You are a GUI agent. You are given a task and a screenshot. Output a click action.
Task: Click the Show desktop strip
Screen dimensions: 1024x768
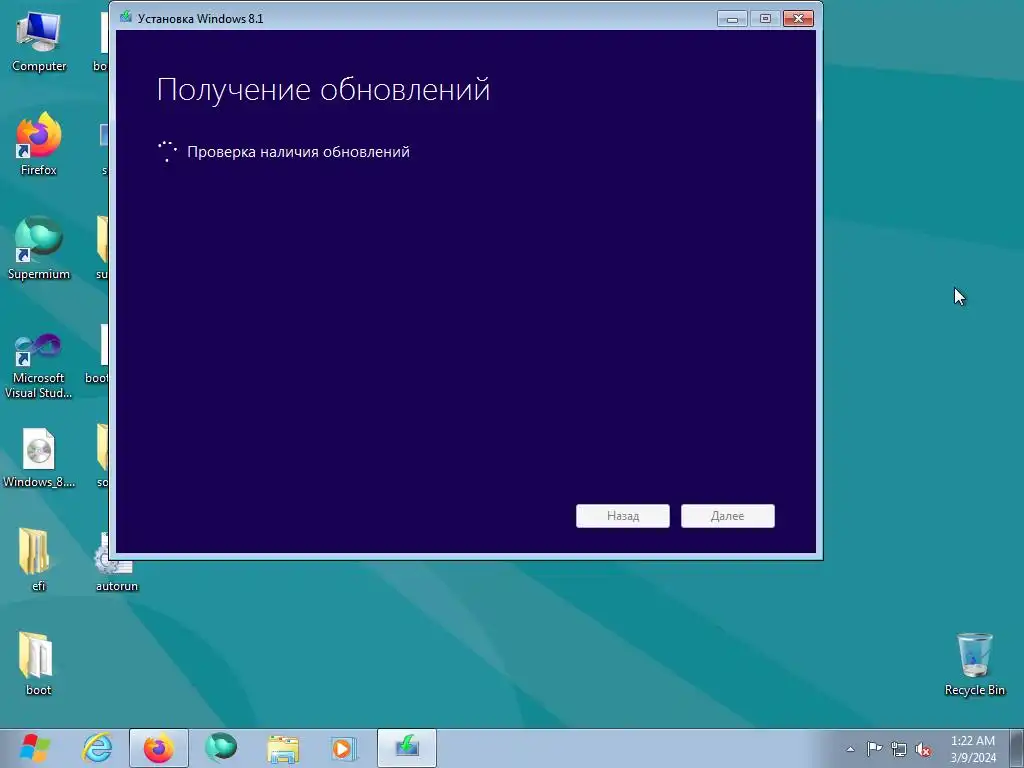tap(1017, 748)
